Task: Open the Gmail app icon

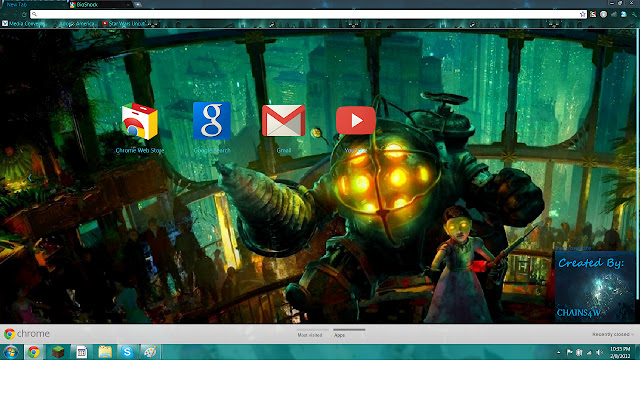Action: (284, 121)
